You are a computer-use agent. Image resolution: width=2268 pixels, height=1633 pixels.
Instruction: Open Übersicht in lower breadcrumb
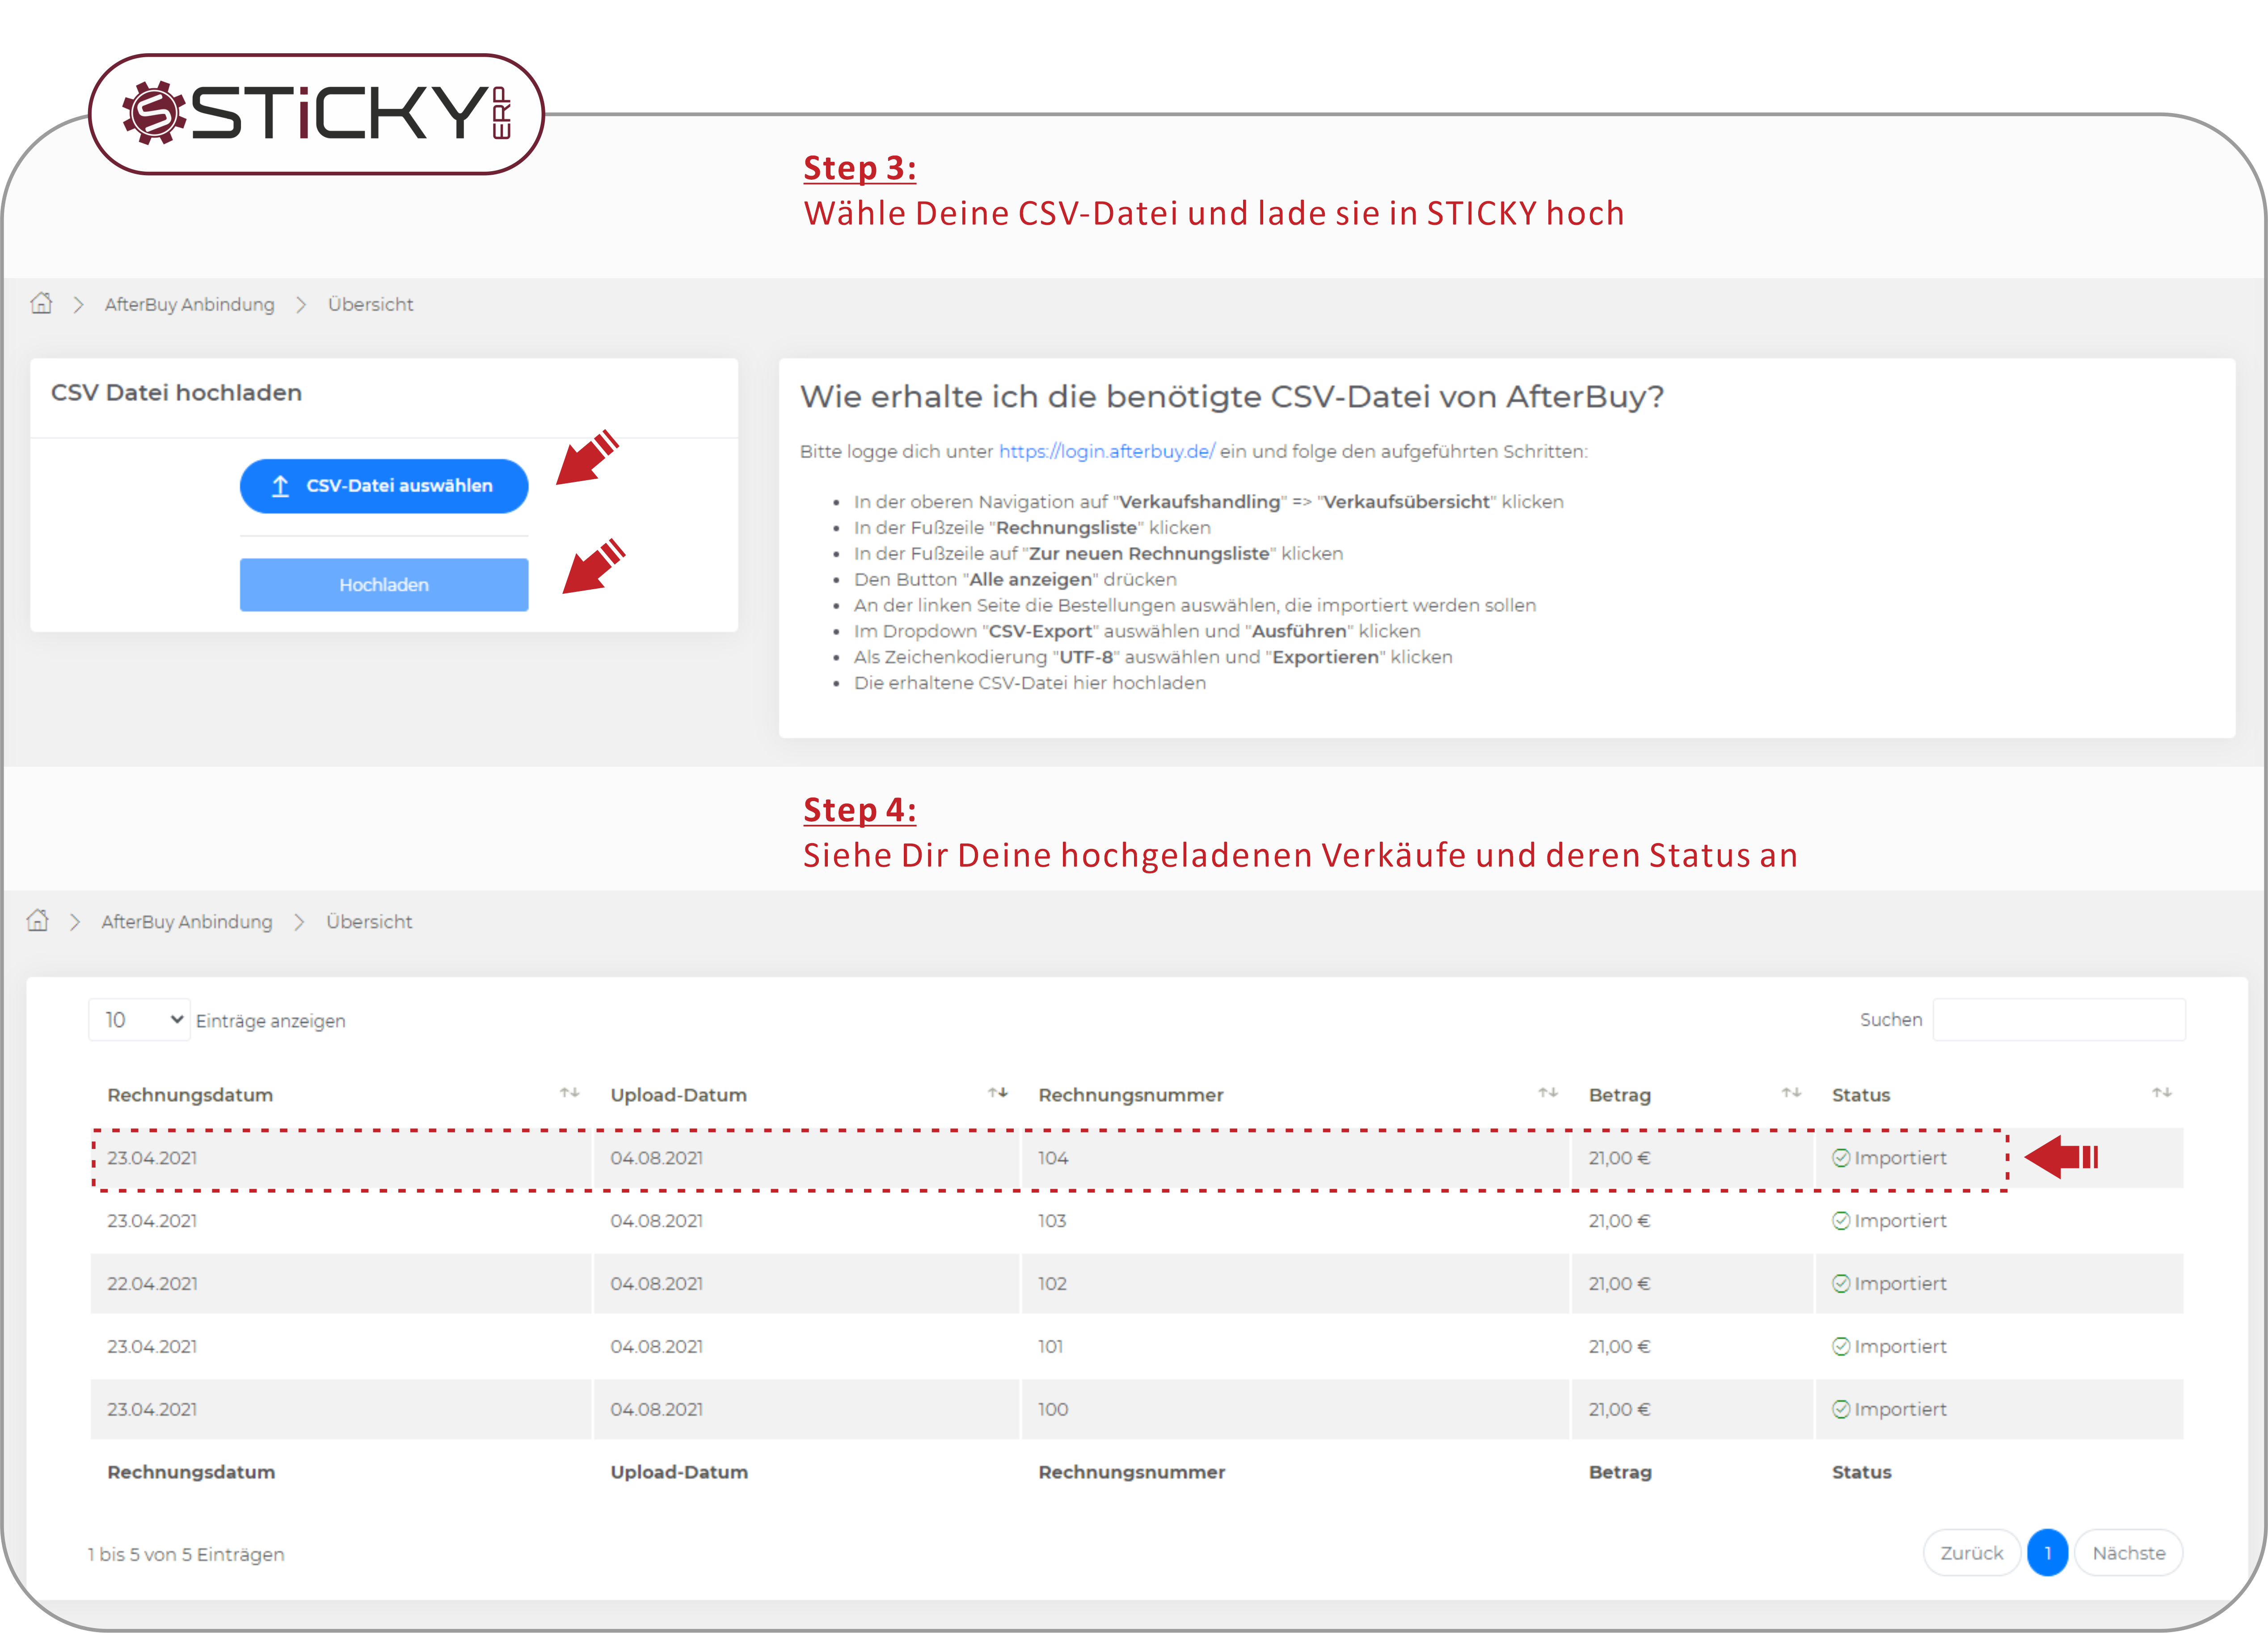pyautogui.click(x=369, y=922)
